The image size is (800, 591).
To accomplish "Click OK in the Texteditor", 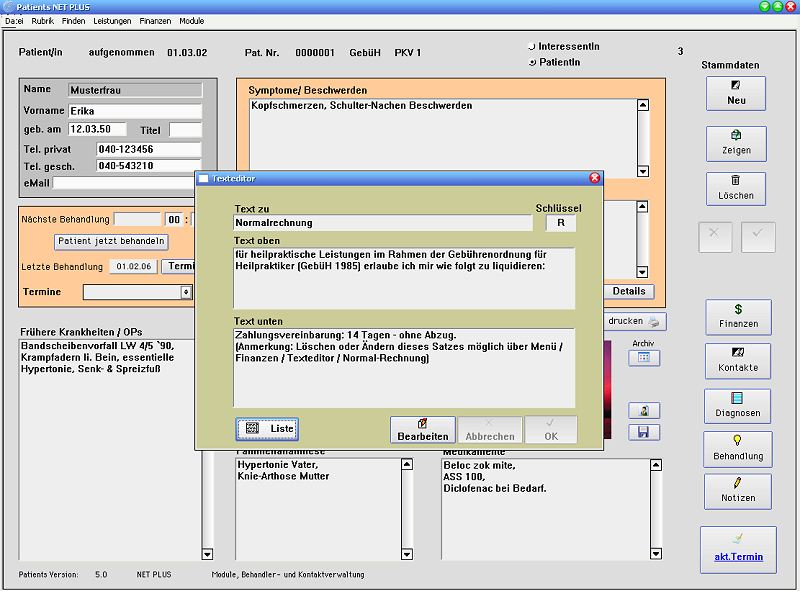I will 551,429.
